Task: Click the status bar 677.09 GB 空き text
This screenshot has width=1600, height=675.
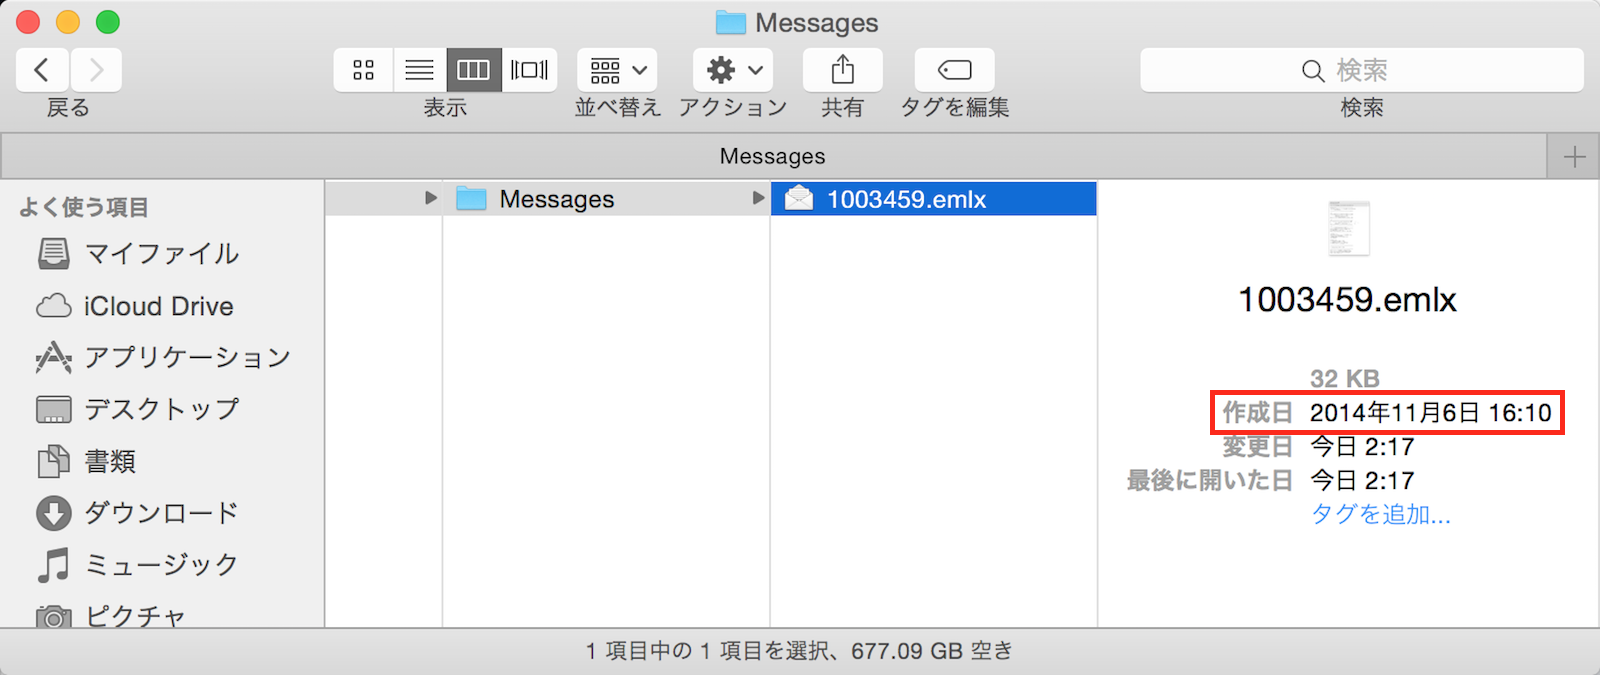Action: tap(932, 652)
